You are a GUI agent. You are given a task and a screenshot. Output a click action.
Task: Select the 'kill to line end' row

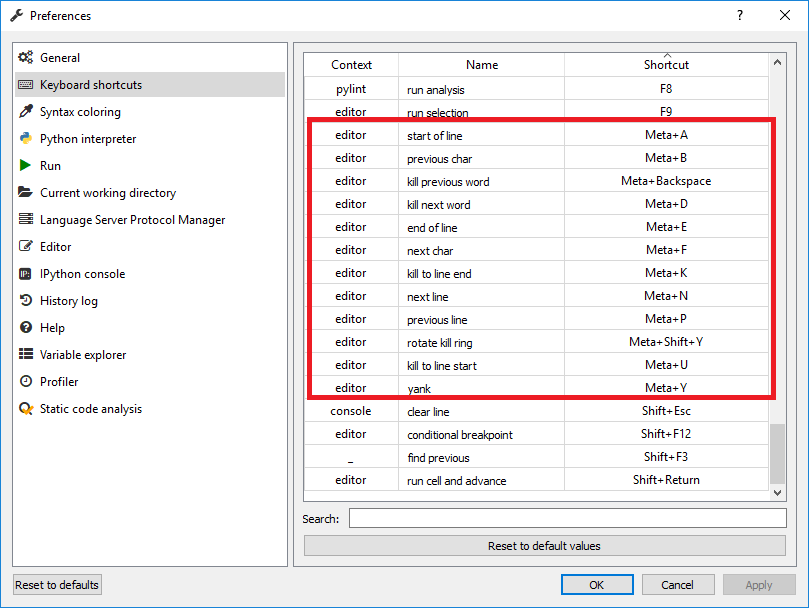click(536, 273)
